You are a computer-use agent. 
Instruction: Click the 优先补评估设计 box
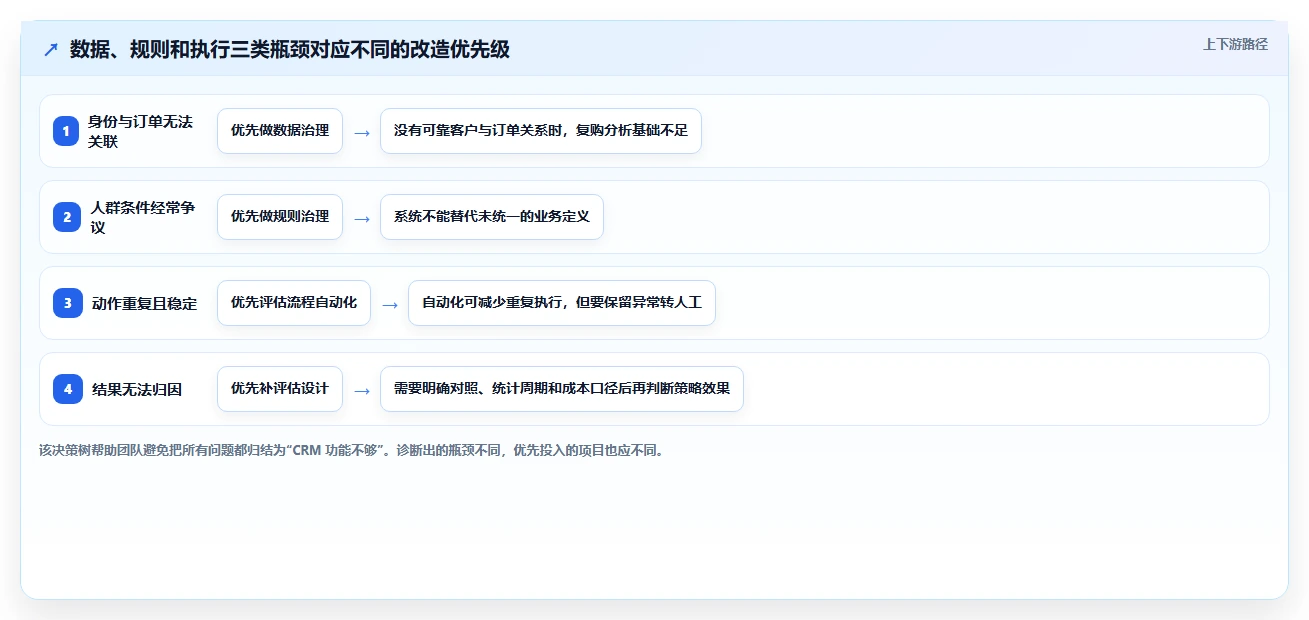(x=280, y=389)
